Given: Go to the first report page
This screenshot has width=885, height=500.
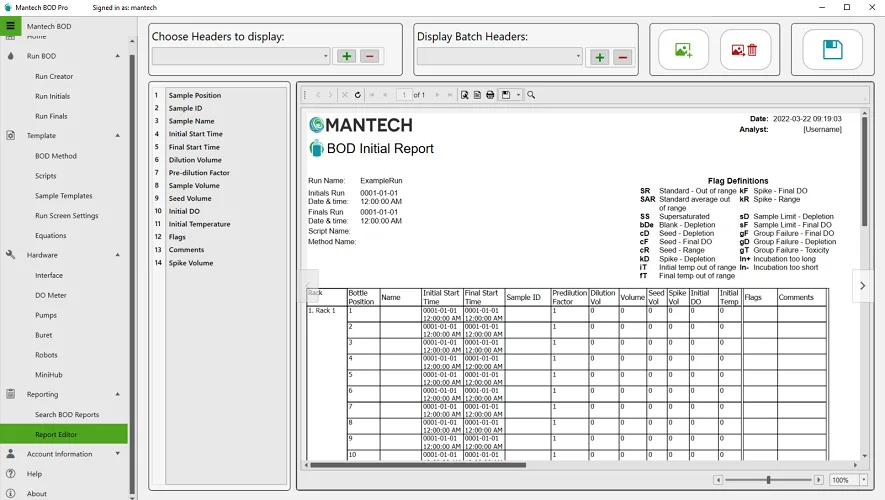Looking at the screenshot, I should (372, 95).
